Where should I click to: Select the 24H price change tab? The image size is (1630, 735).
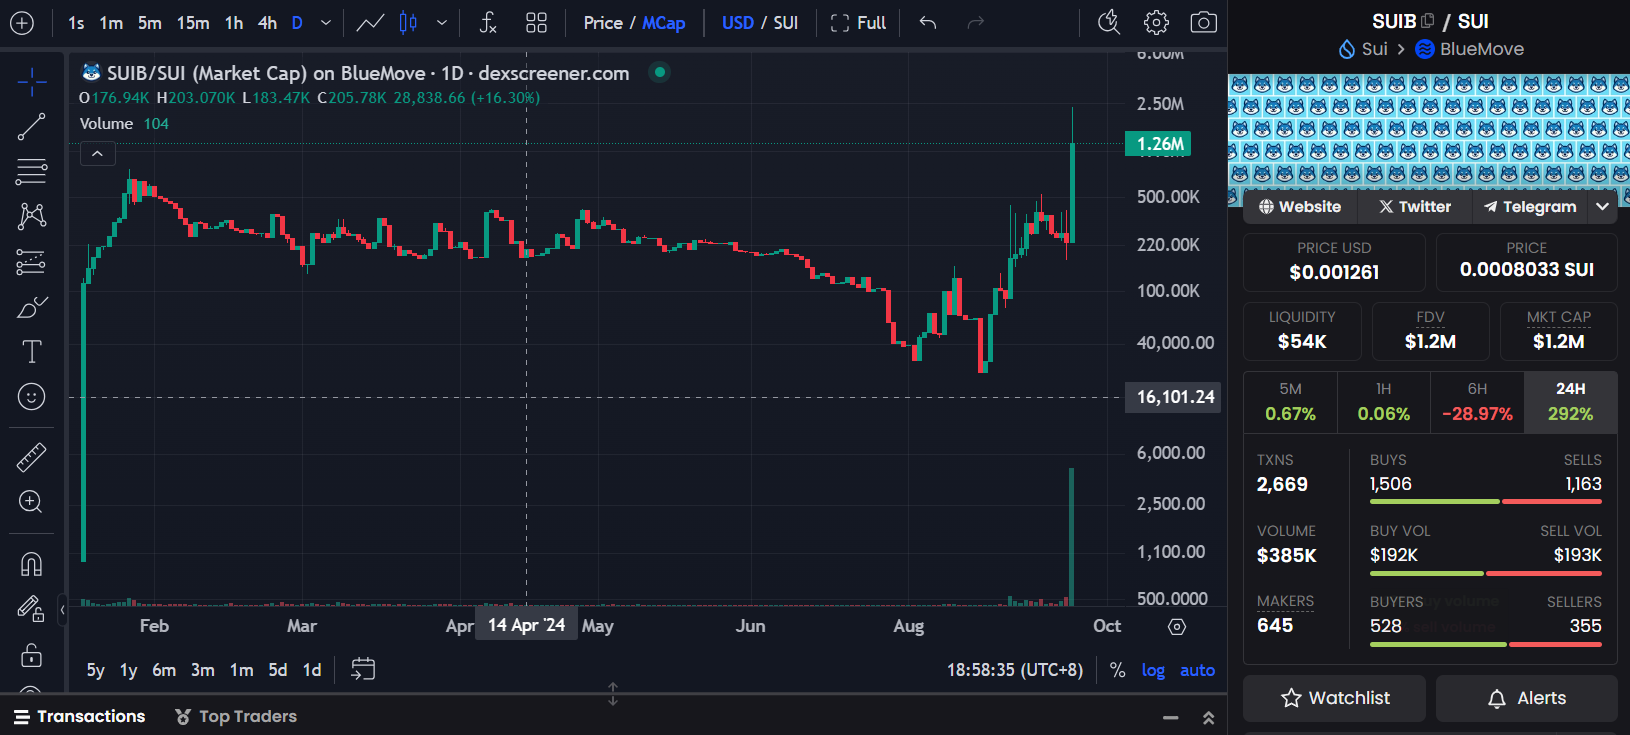[1570, 402]
